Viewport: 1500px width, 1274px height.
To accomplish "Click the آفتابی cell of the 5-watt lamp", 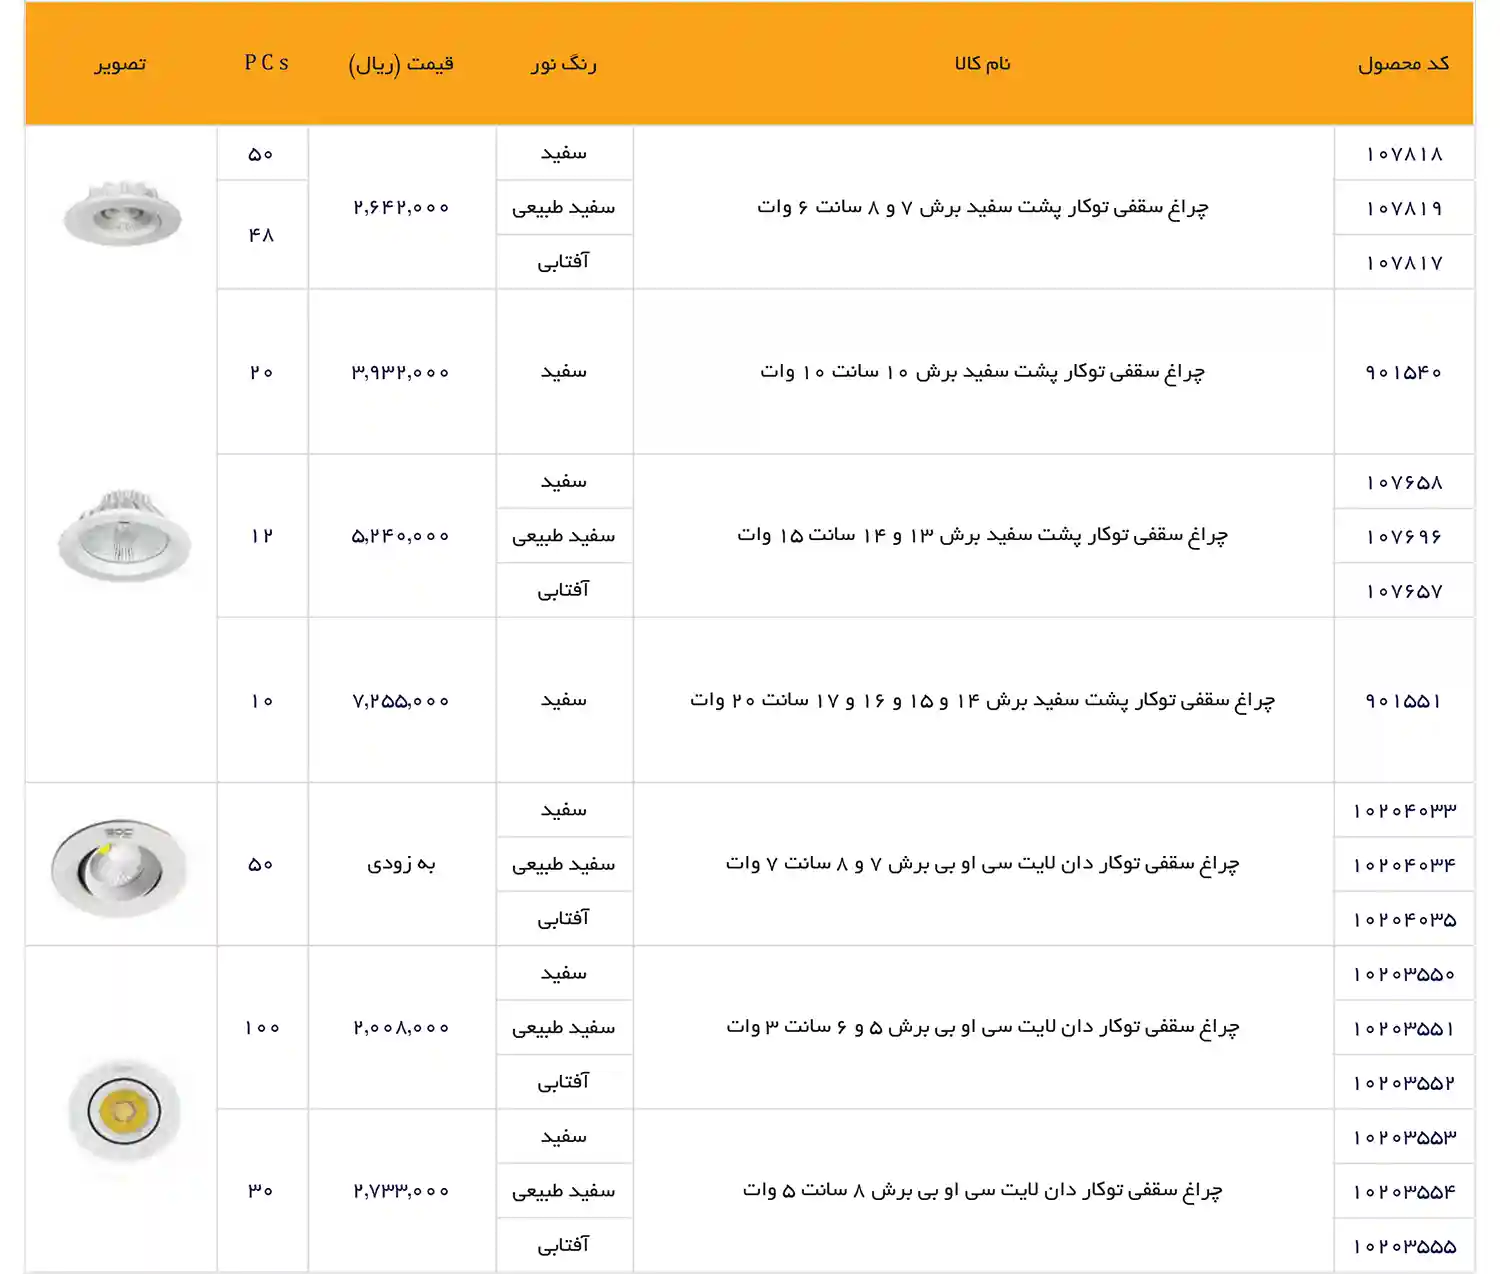I will [x=563, y=1245].
